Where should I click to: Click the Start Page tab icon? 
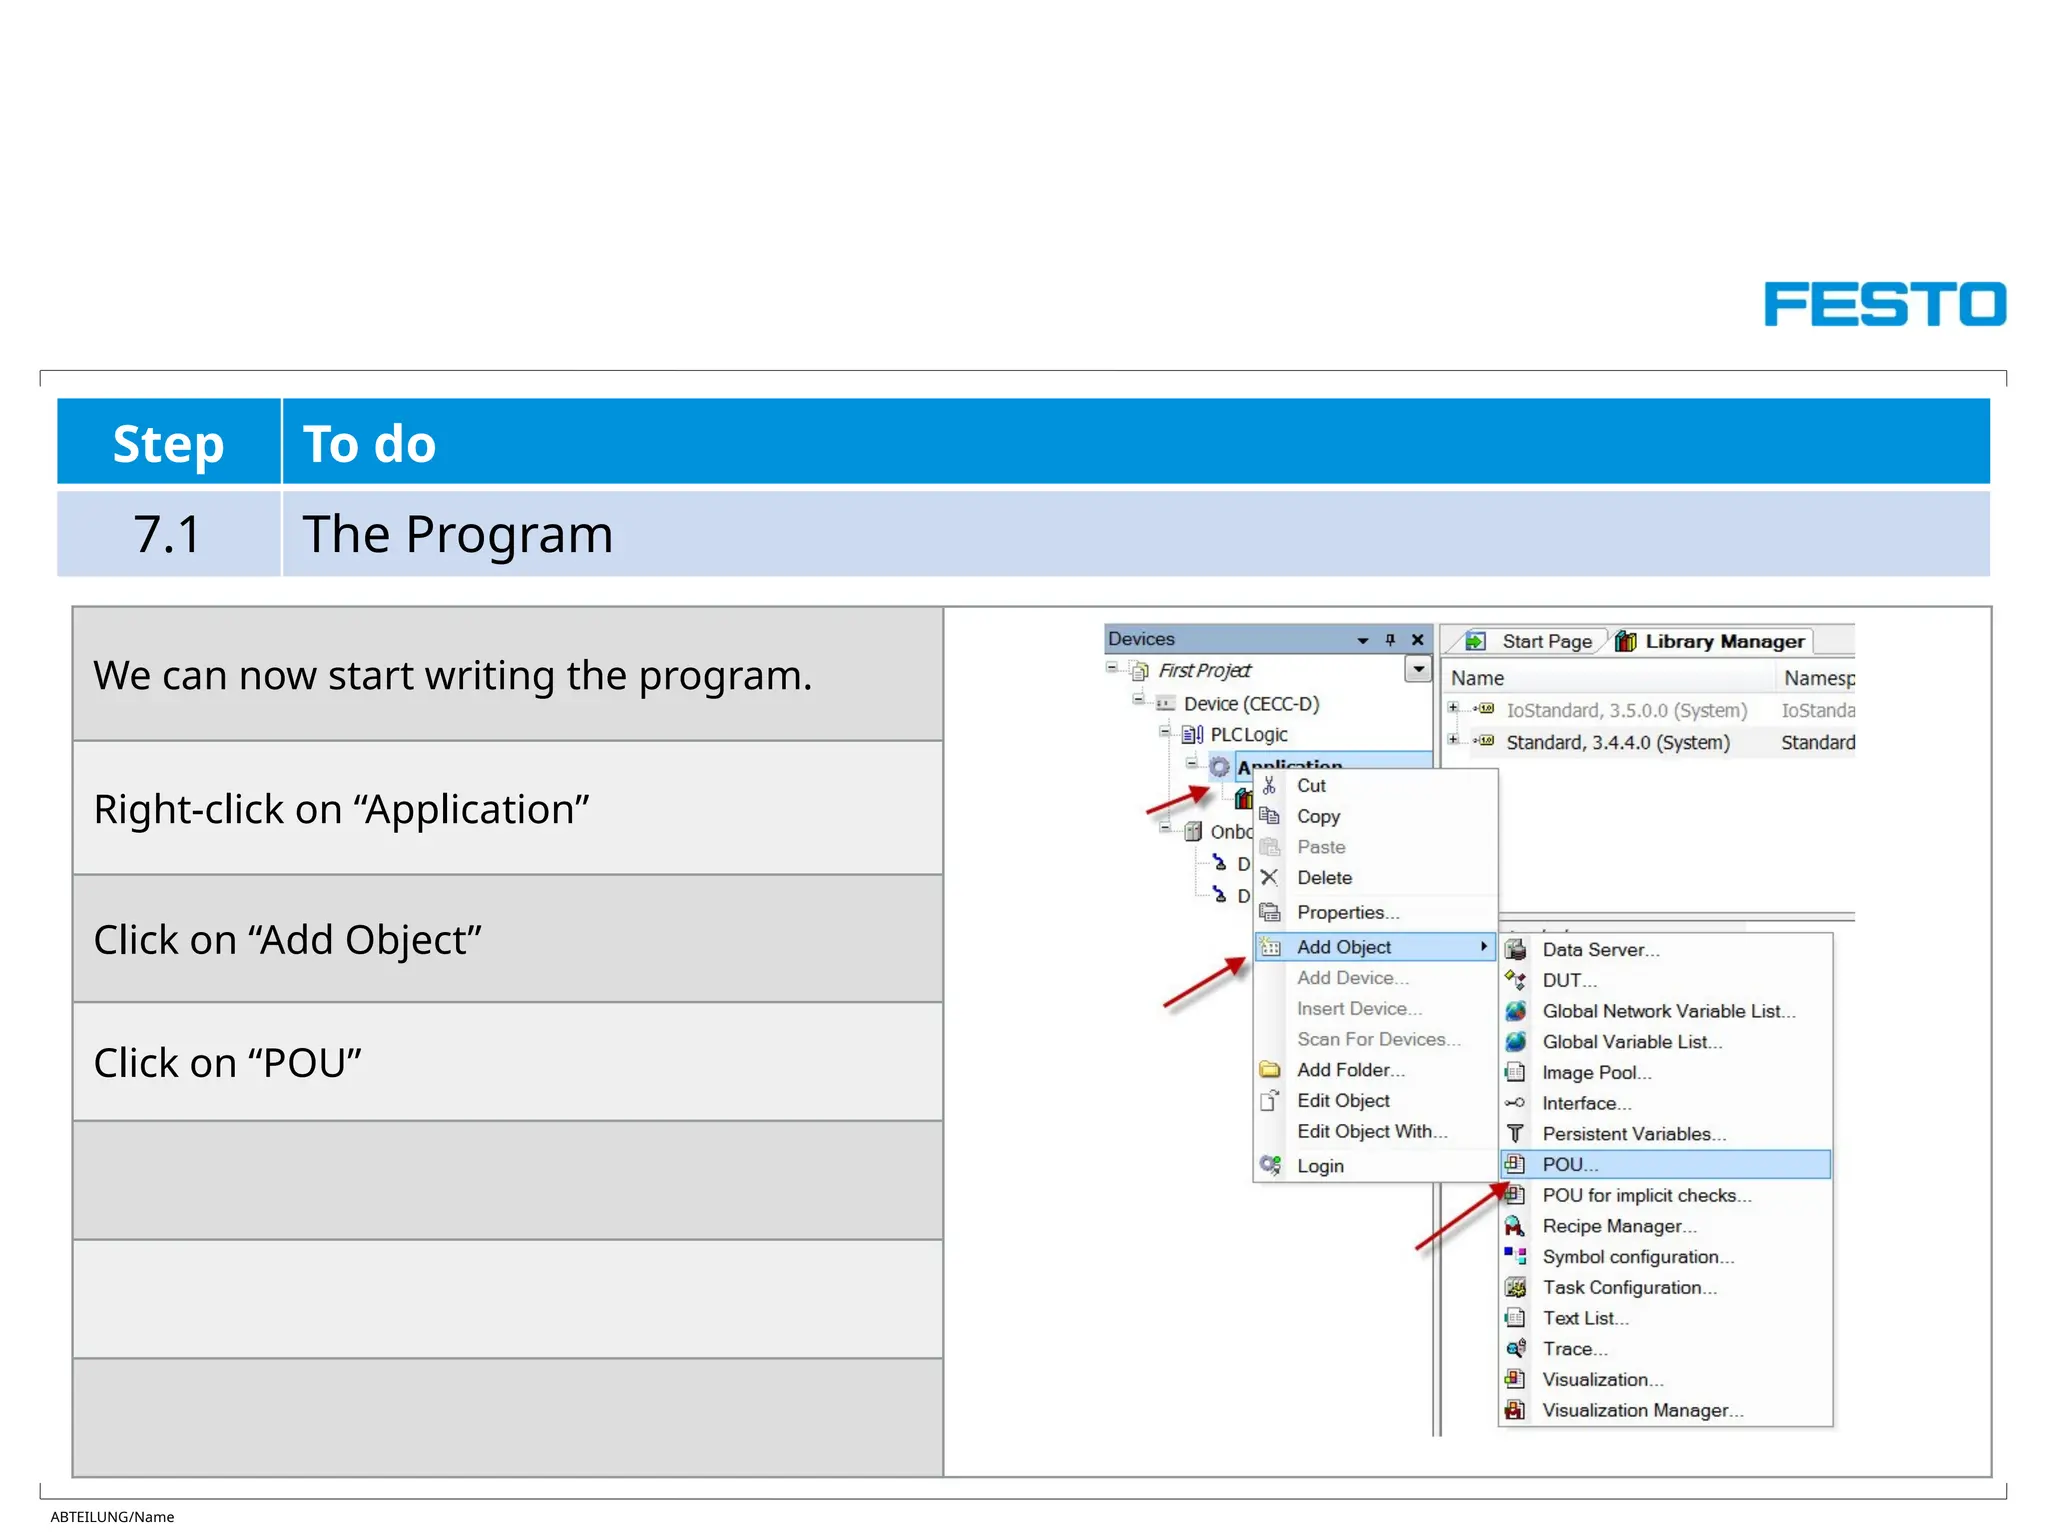pos(1476,641)
